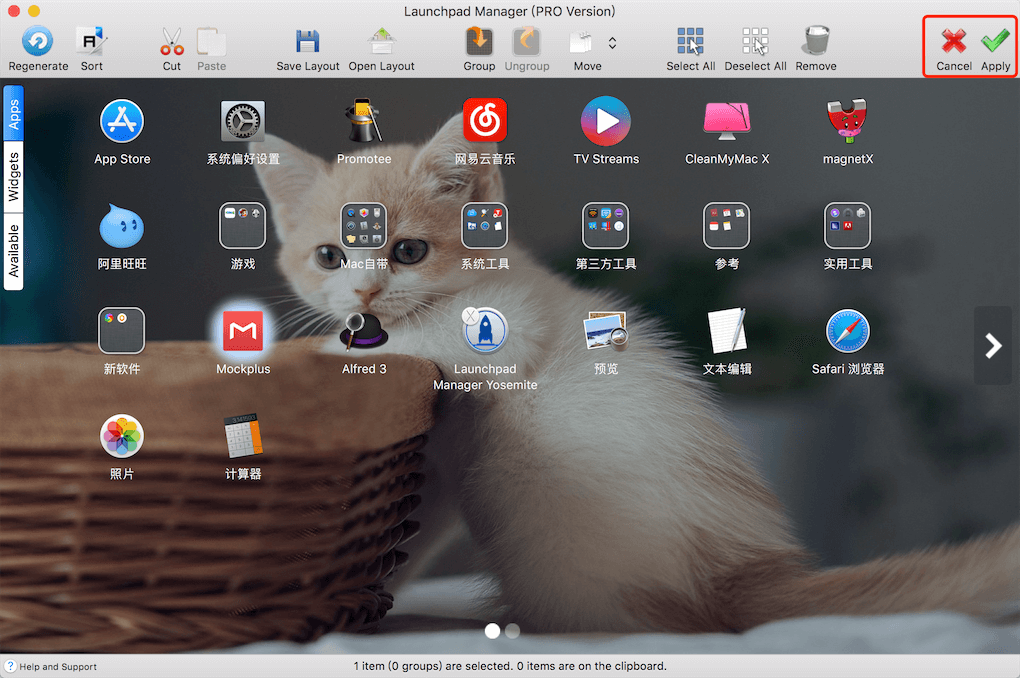Select the 照片 app icon
This screenshot has height=678, width=1020.
coord(122,436)
